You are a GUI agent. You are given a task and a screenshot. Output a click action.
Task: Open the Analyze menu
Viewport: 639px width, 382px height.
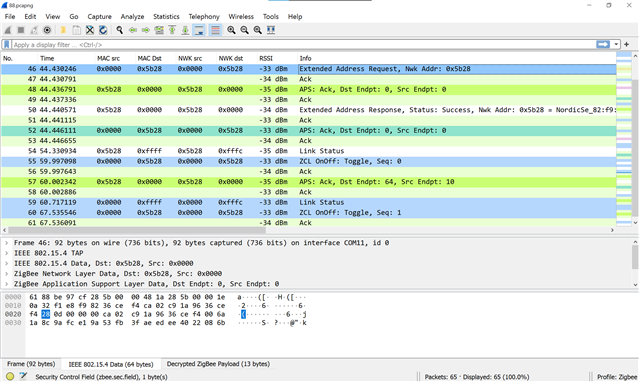[x=132, y=17]
